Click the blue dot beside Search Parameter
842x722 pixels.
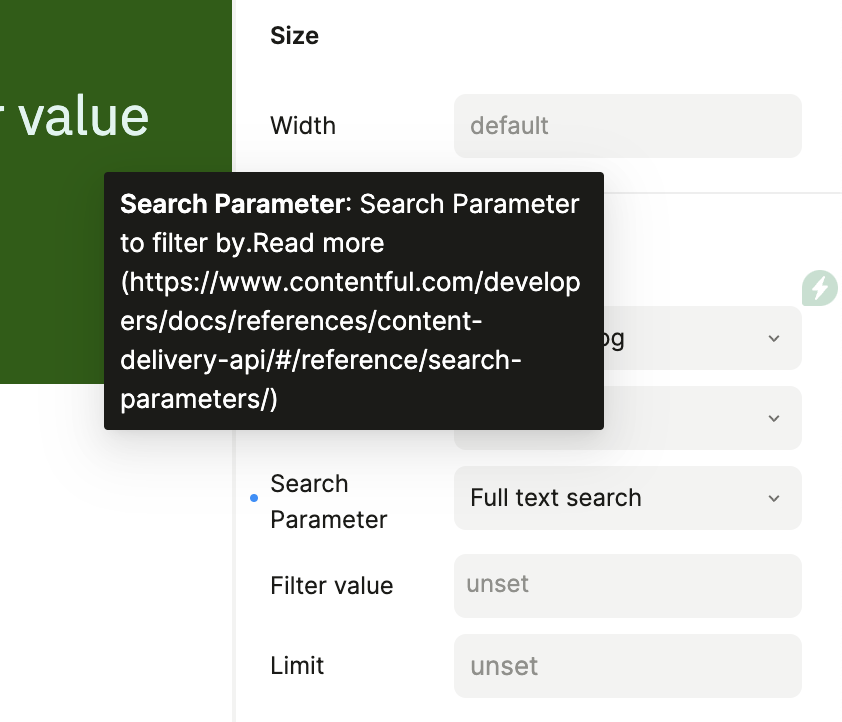click(x=253, y=498)
